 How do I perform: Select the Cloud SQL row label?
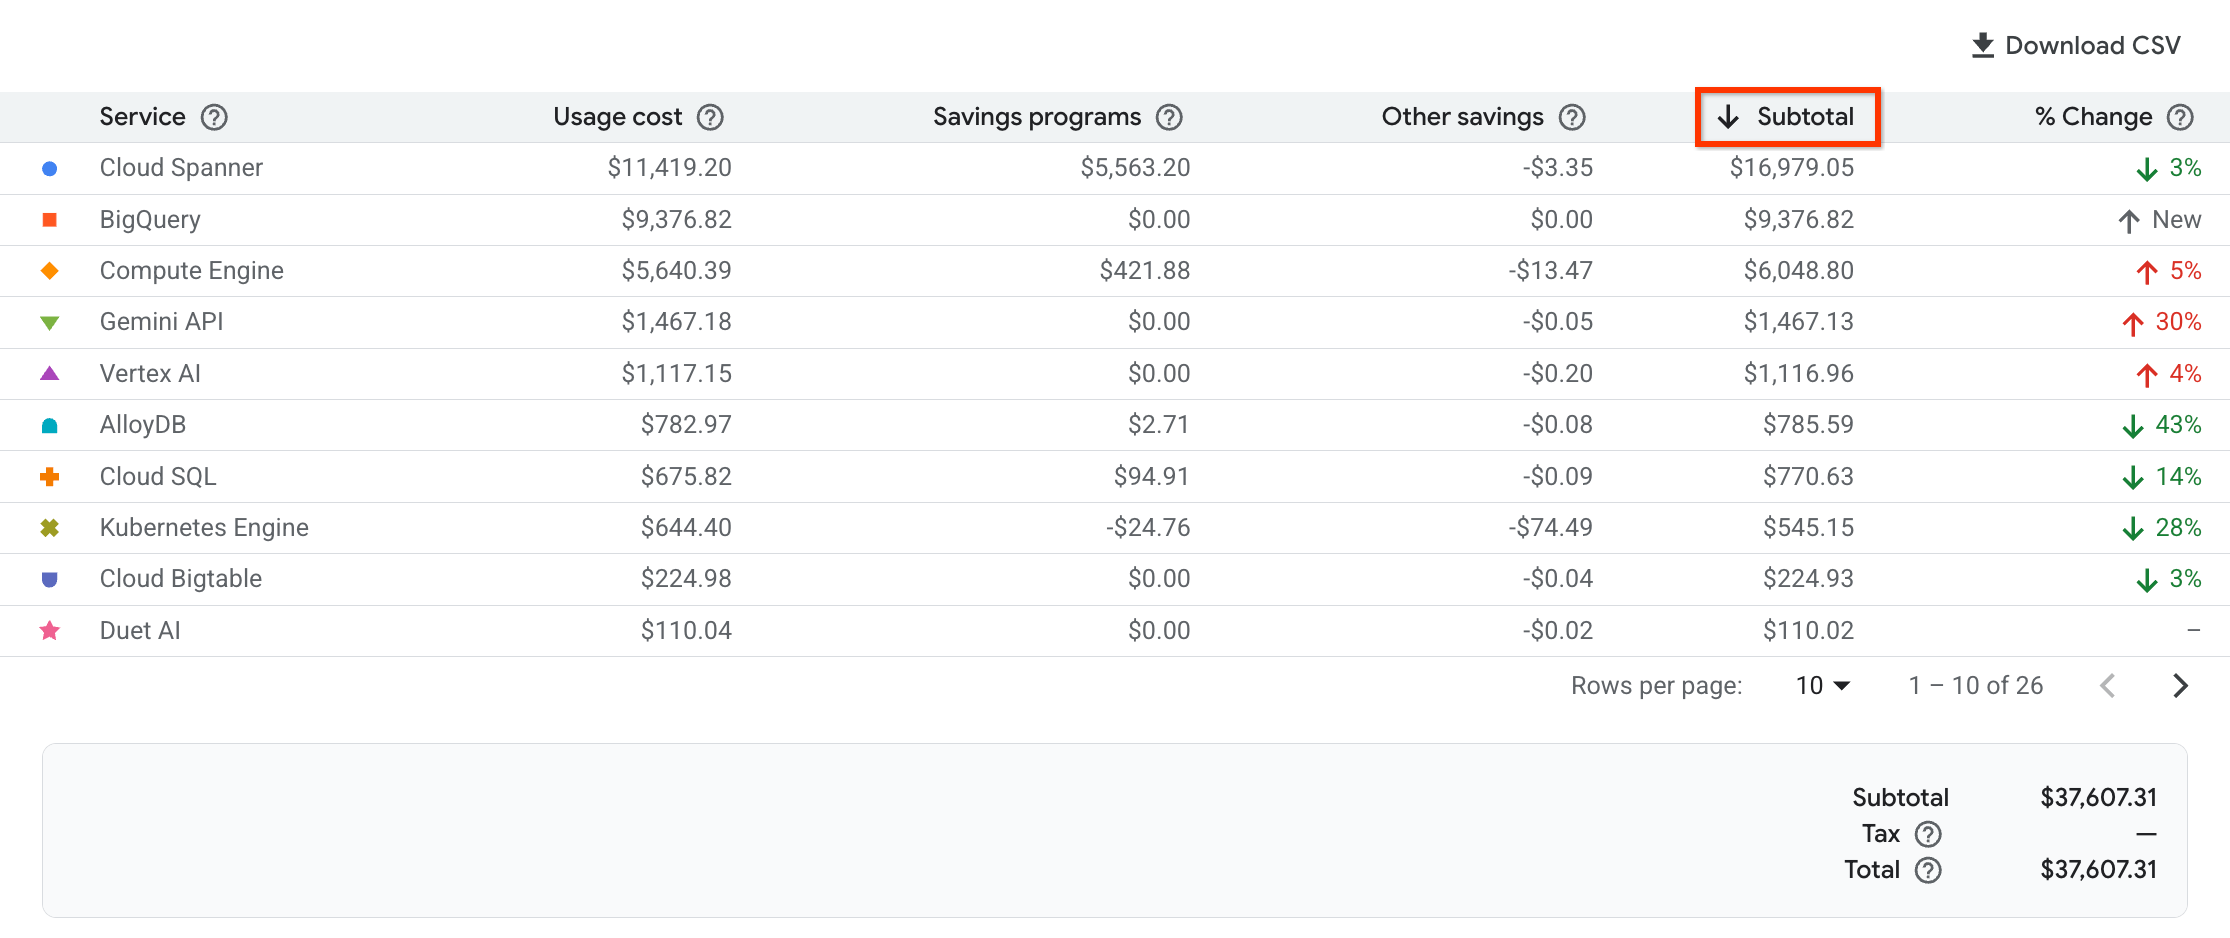[x=157, y=476]
